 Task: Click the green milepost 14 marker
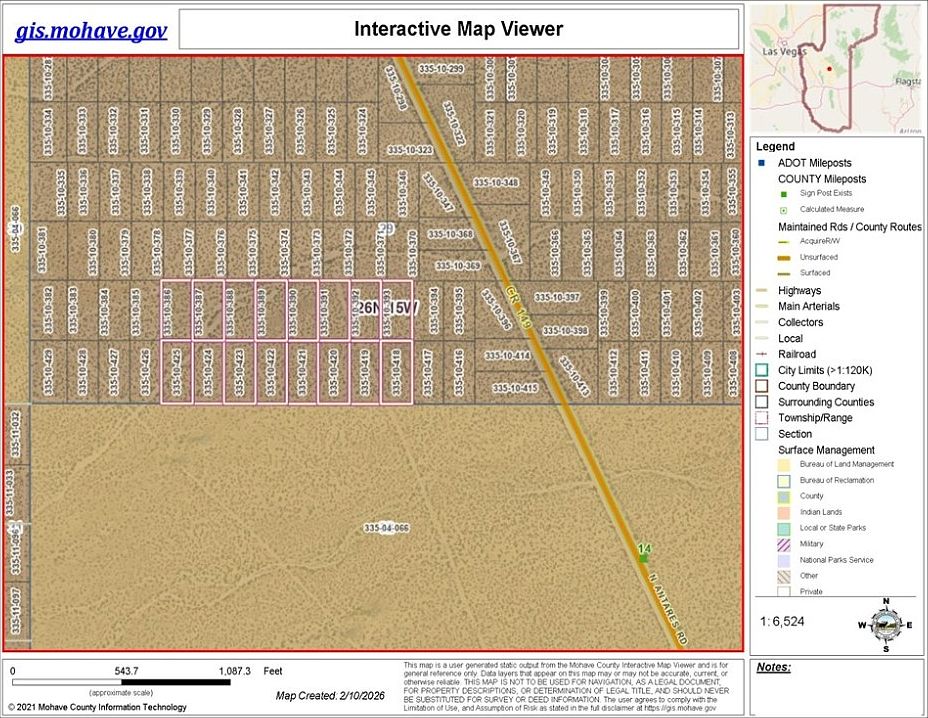[644, 553]
